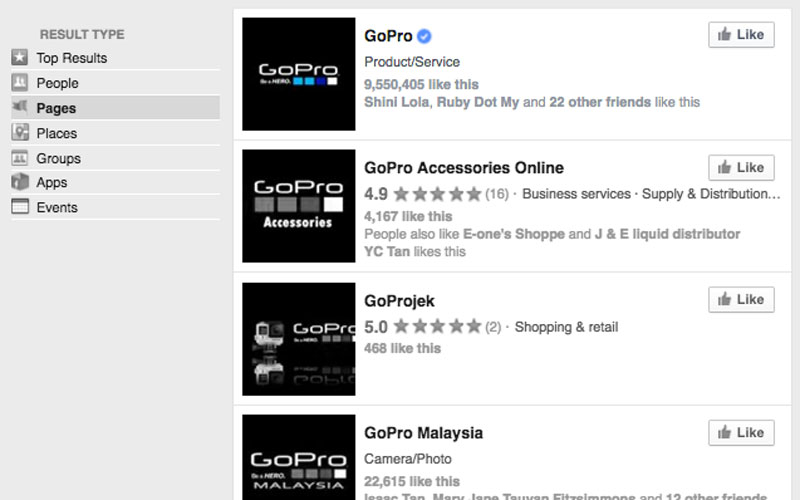Click the Groups filter icon
The width and height of the screenshot is (800, 500).
coord(20,158)
